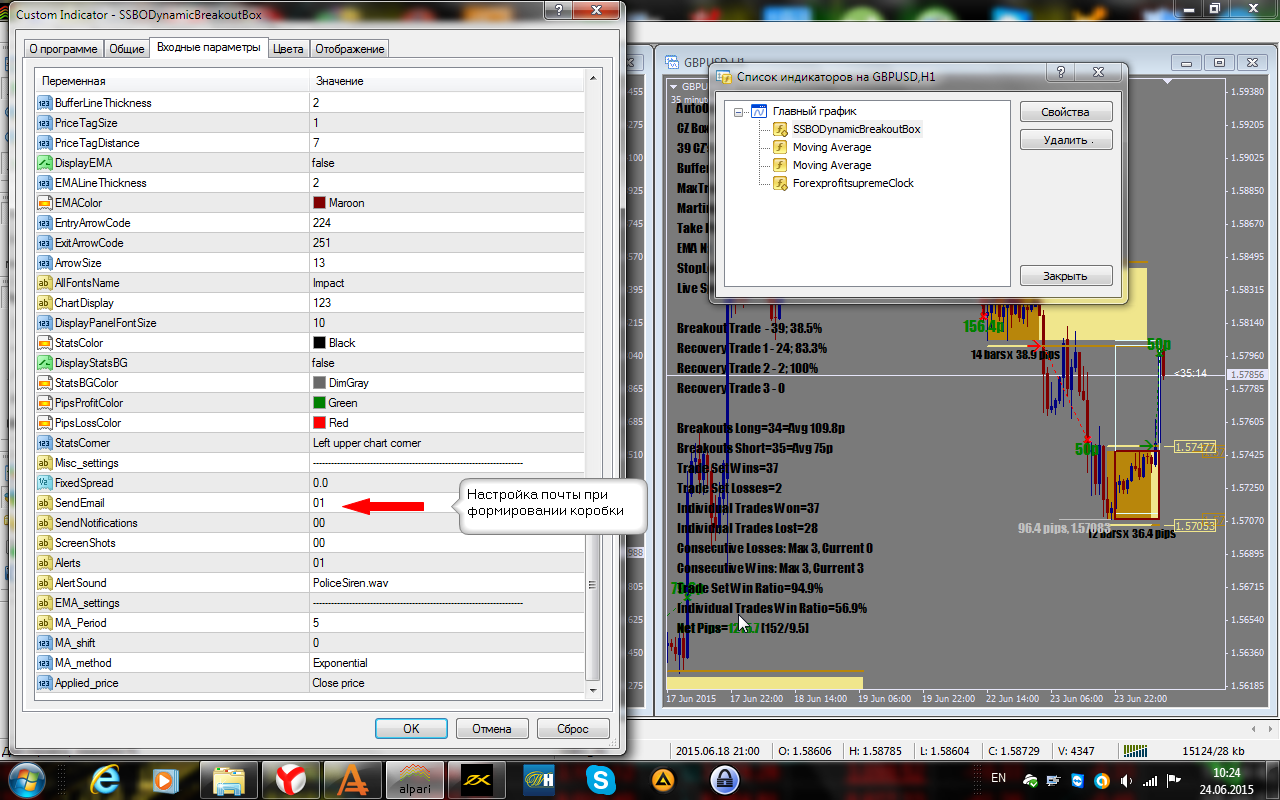Click the DimGray StatsBGColor swatch
1280x800 pixels.
pos(319,383)
